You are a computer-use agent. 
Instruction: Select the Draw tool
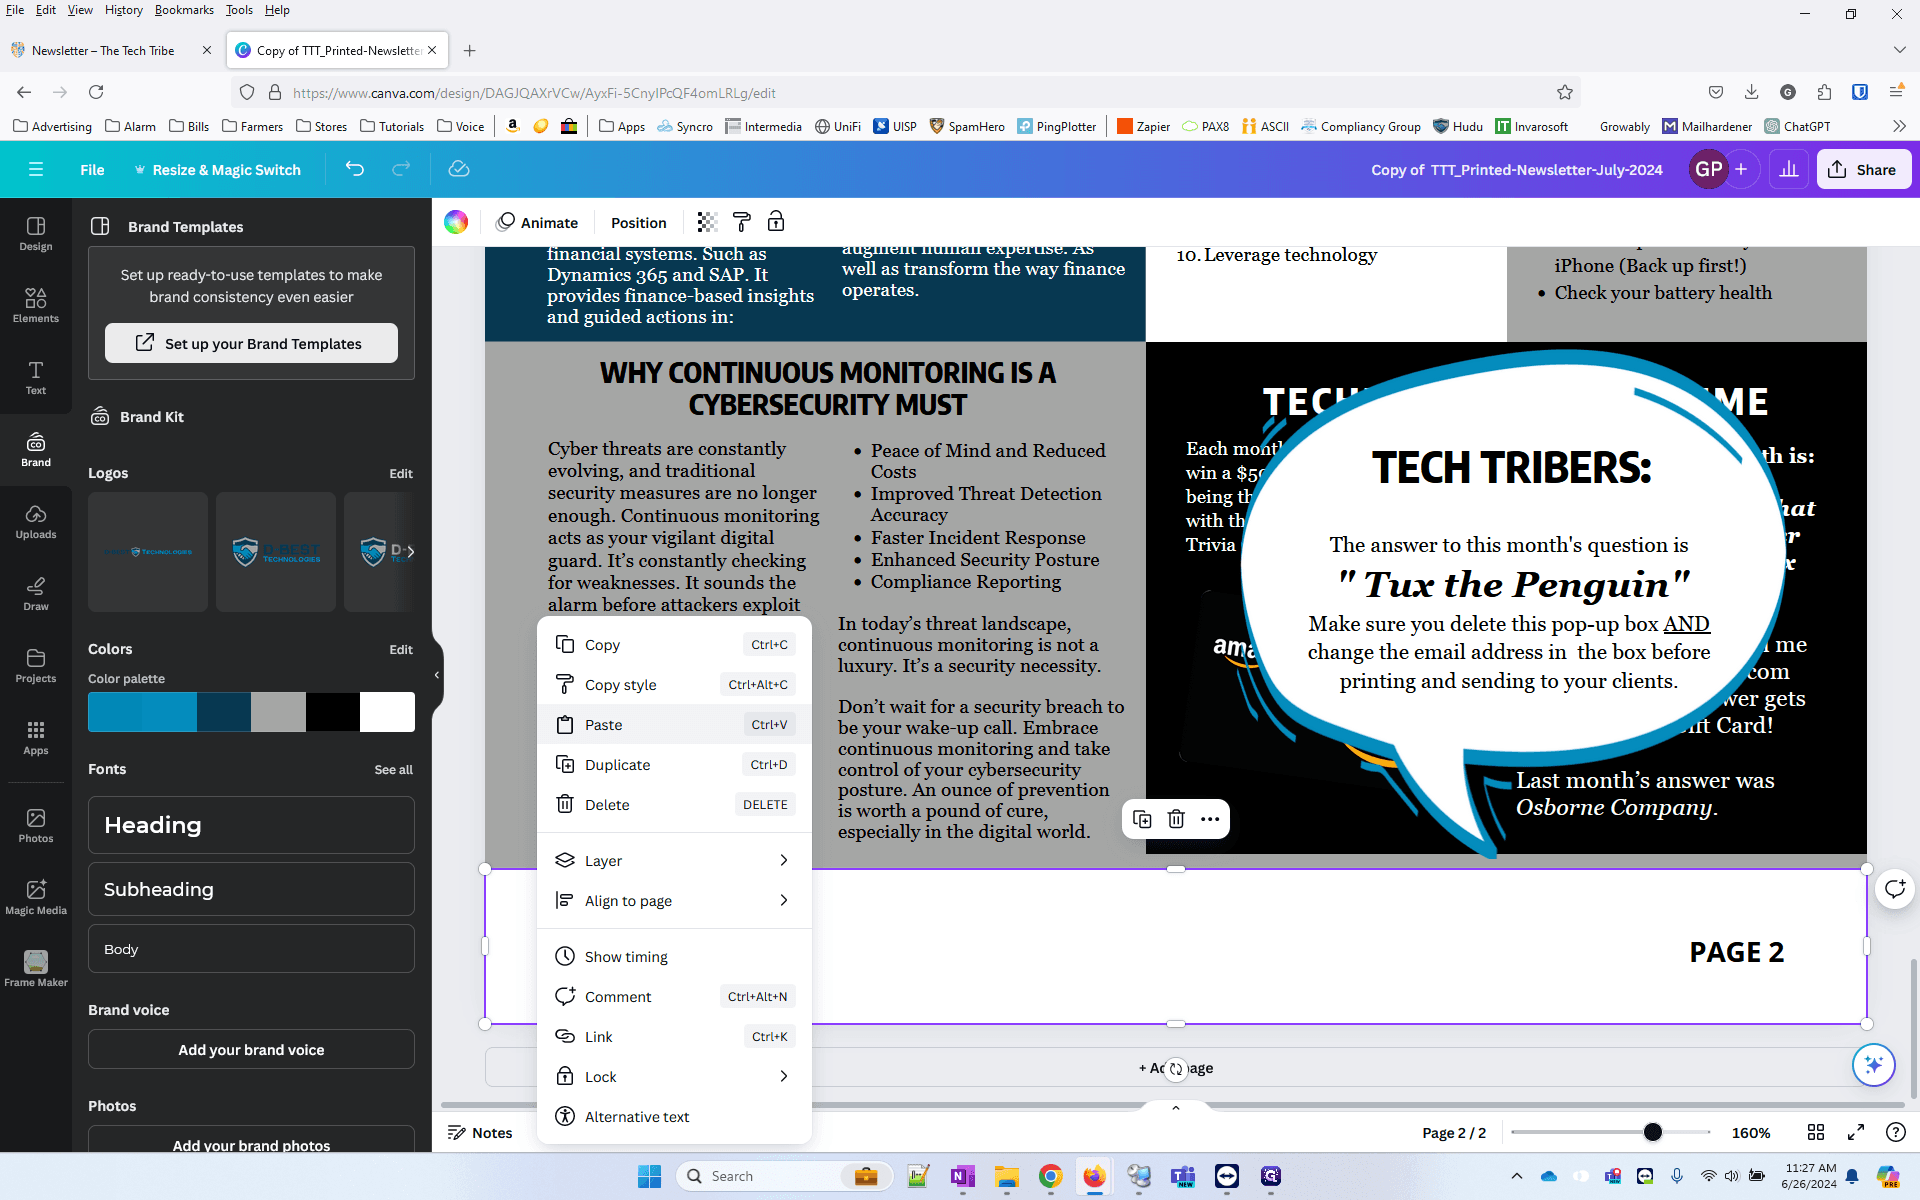point(36,594)
